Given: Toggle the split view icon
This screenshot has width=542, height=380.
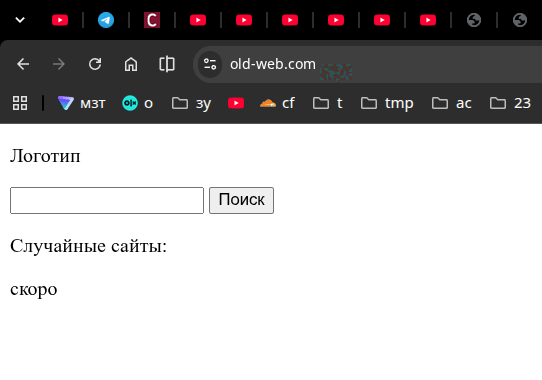Looking at the screenshot, I should [167, 64].
